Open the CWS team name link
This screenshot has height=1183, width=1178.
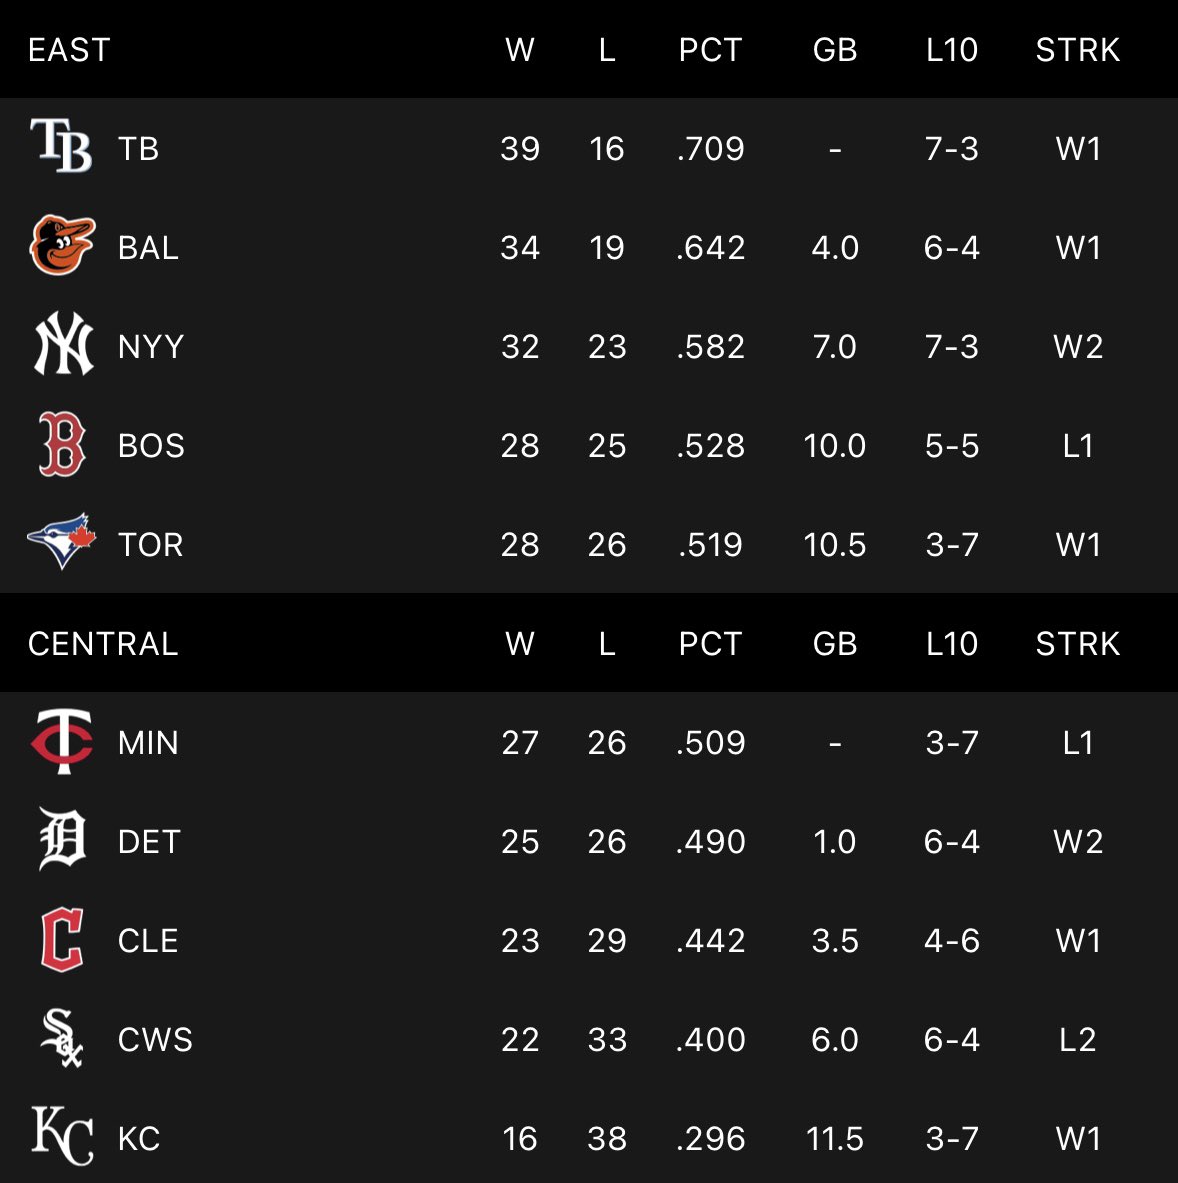[x=155, y=1039]
